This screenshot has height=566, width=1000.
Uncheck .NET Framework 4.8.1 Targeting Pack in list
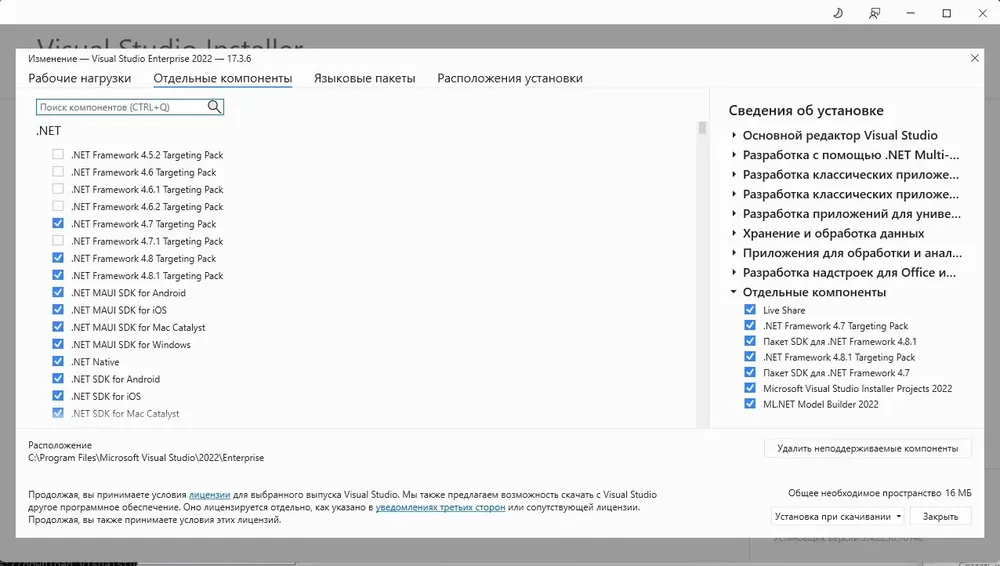(58, 275)
